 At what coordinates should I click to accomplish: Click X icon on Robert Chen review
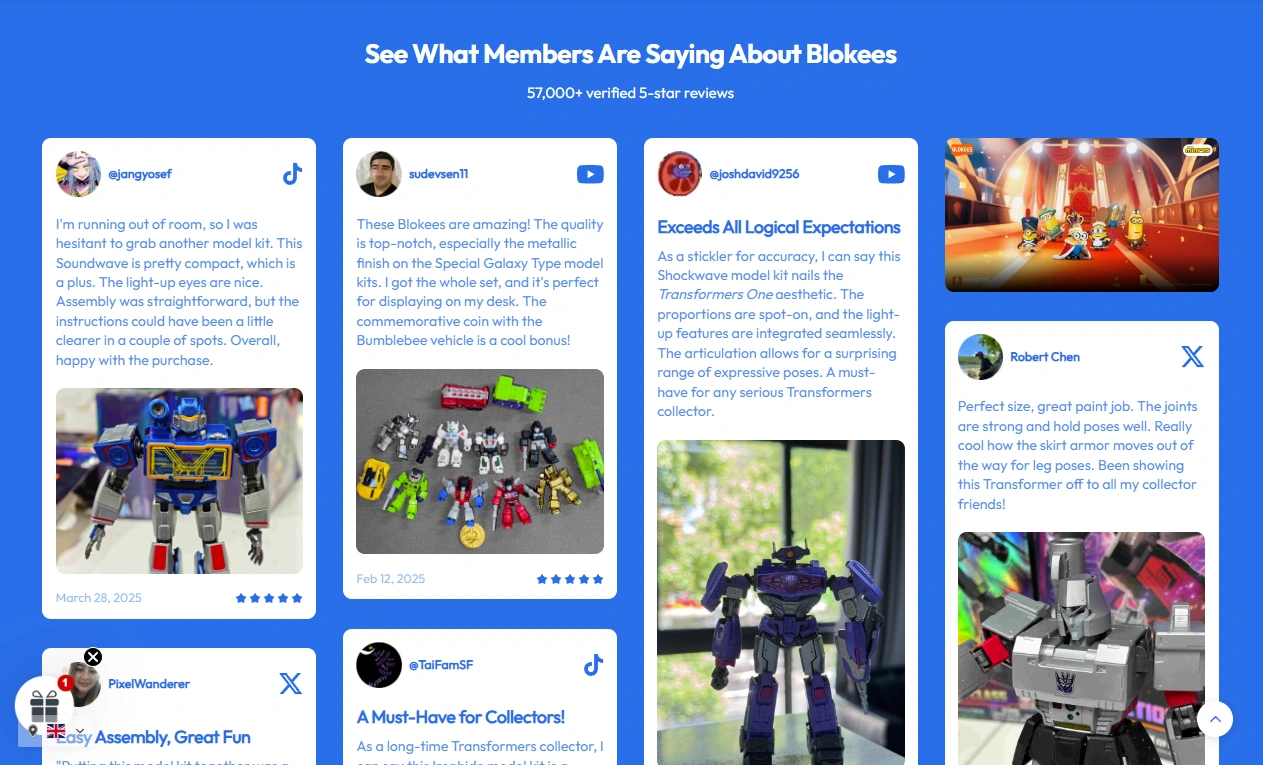coord(1192,357)
